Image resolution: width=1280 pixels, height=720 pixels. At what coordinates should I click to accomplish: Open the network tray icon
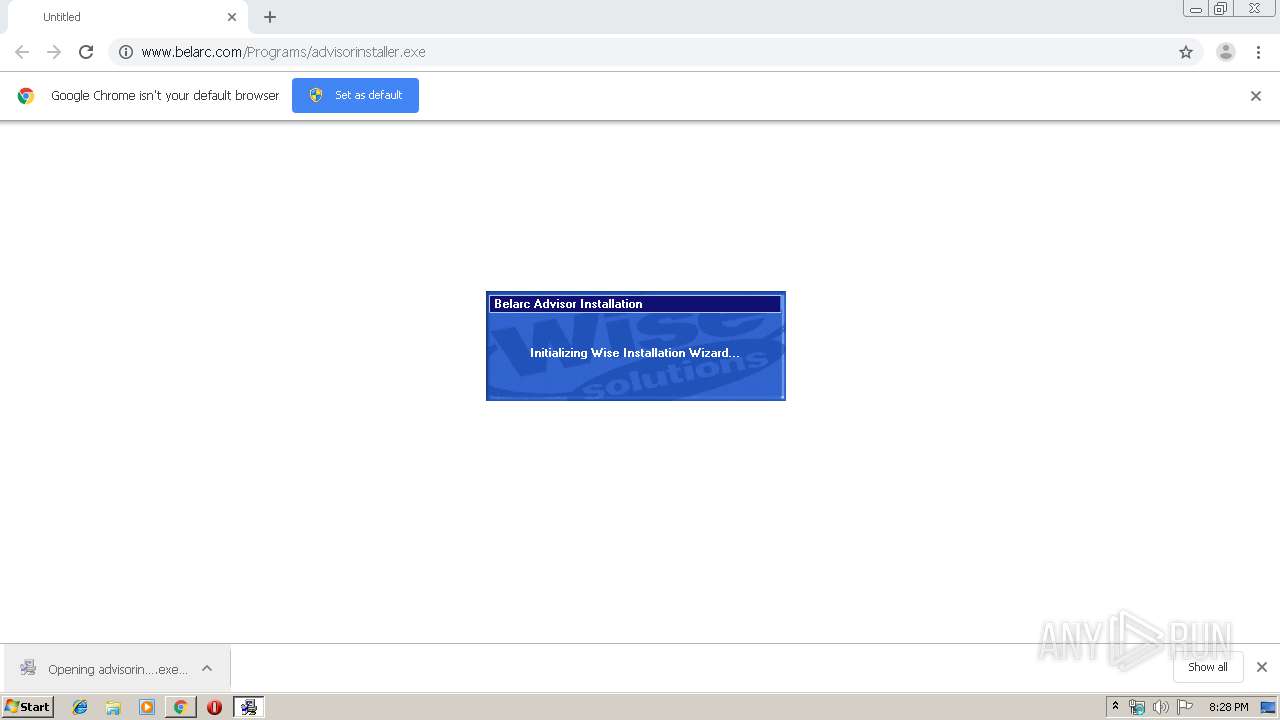[1137, 707]
